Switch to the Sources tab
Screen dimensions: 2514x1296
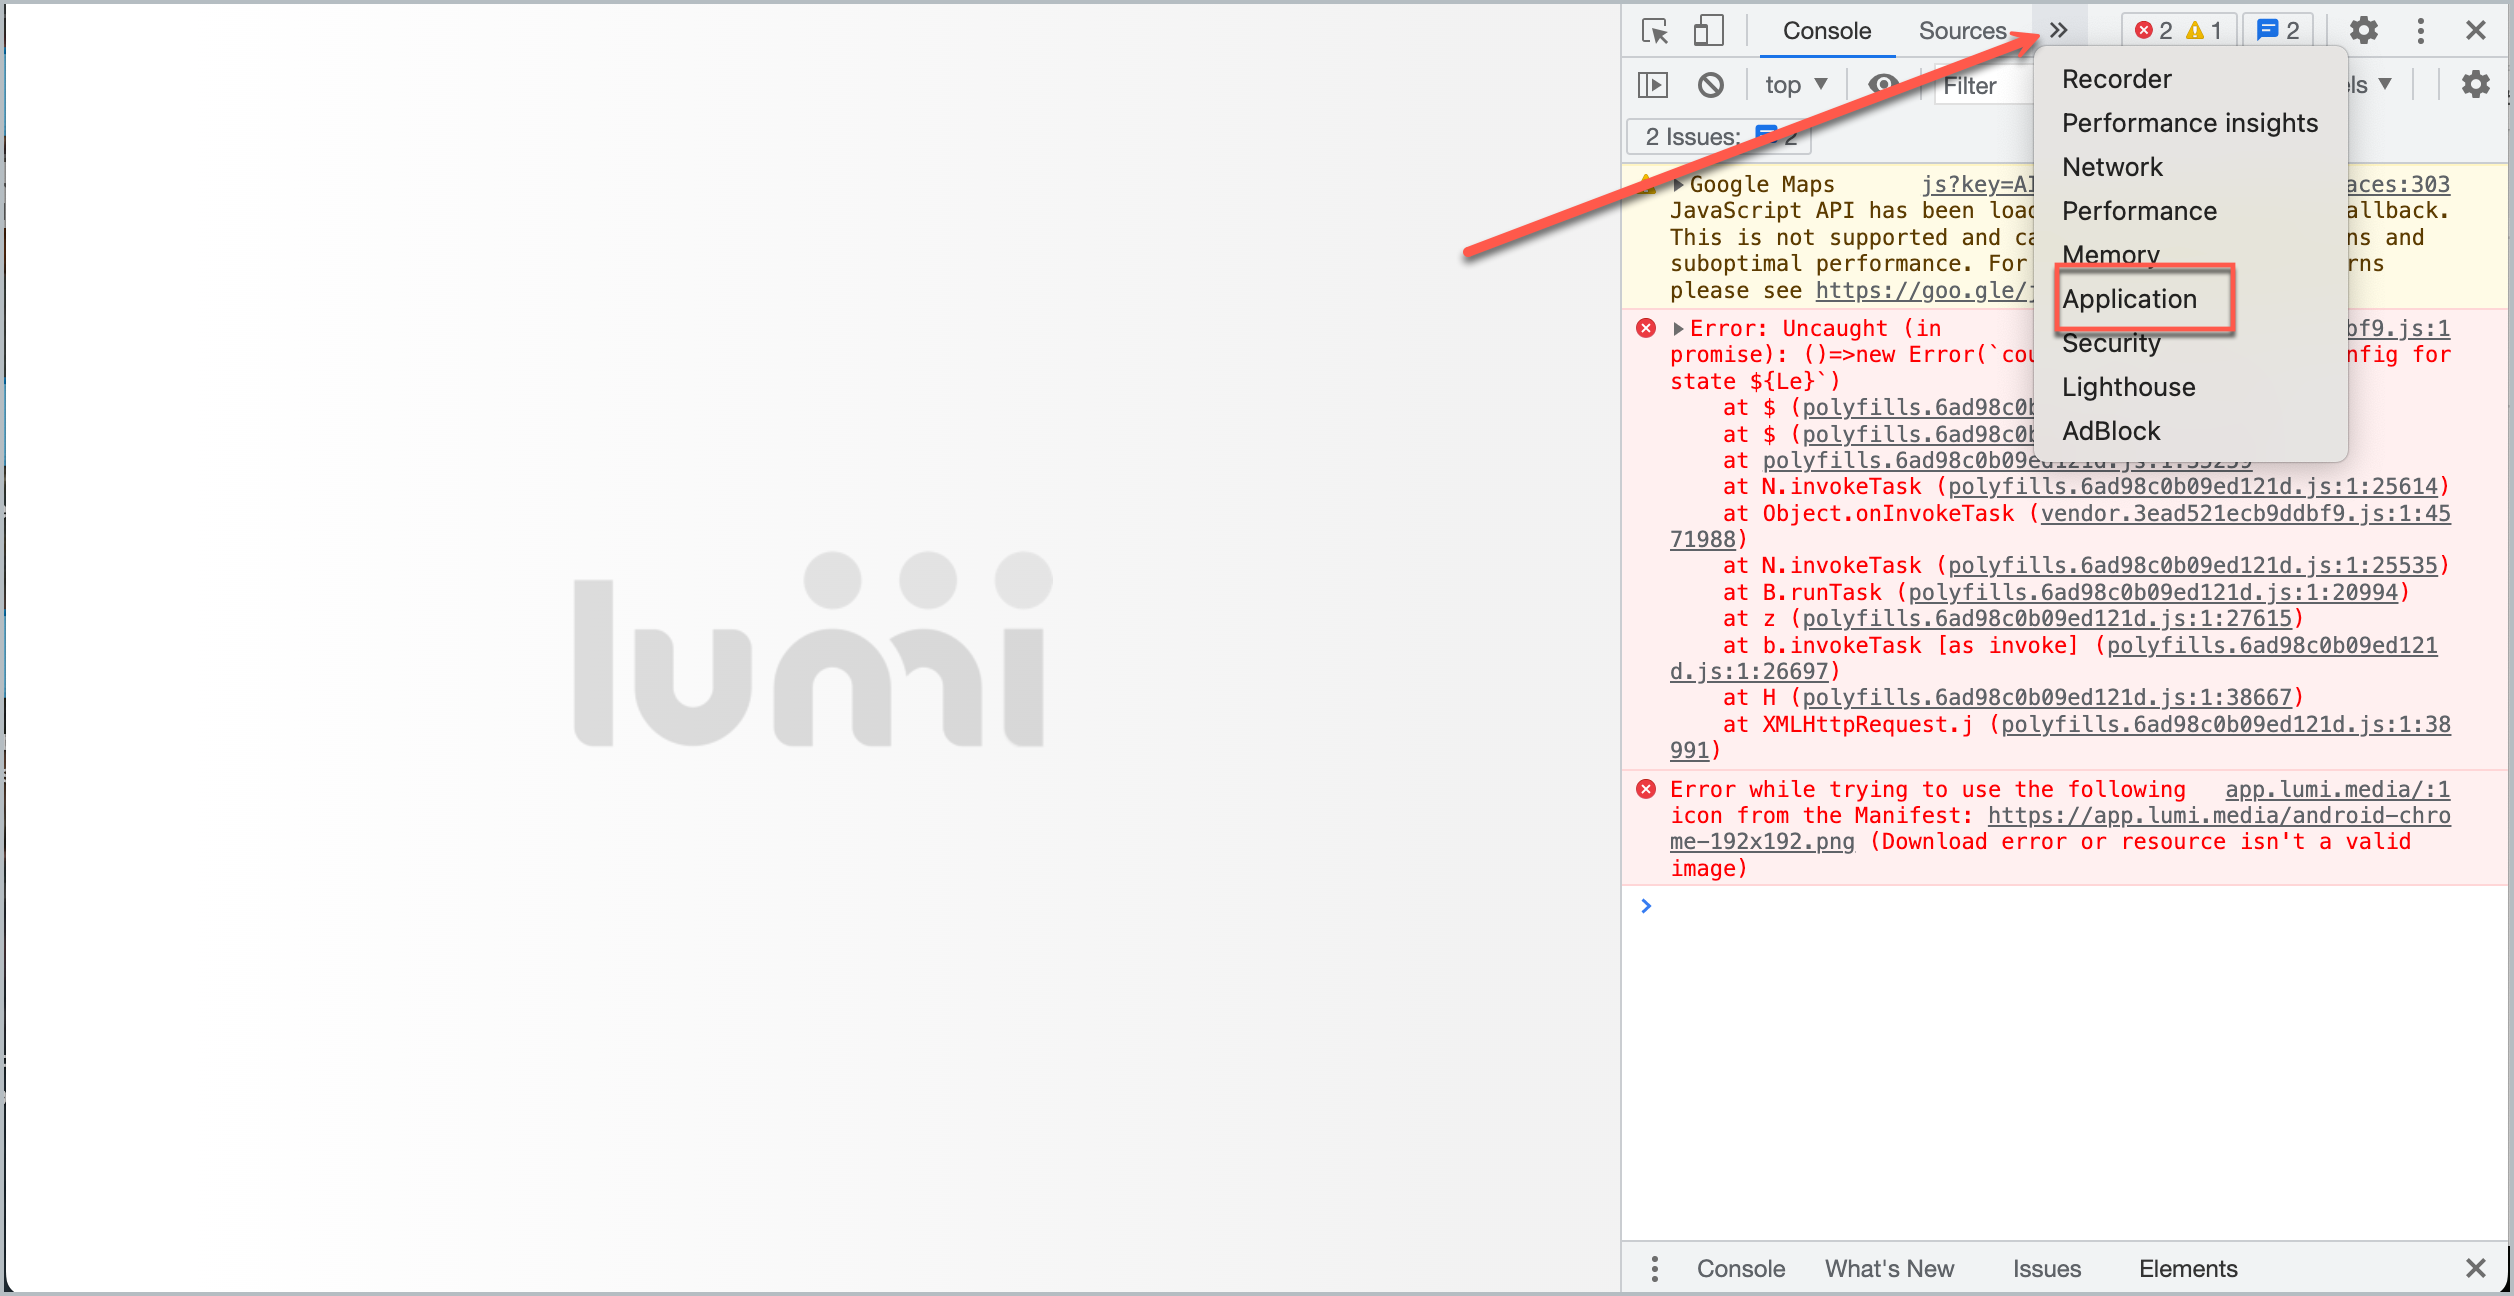[1962, 31]
